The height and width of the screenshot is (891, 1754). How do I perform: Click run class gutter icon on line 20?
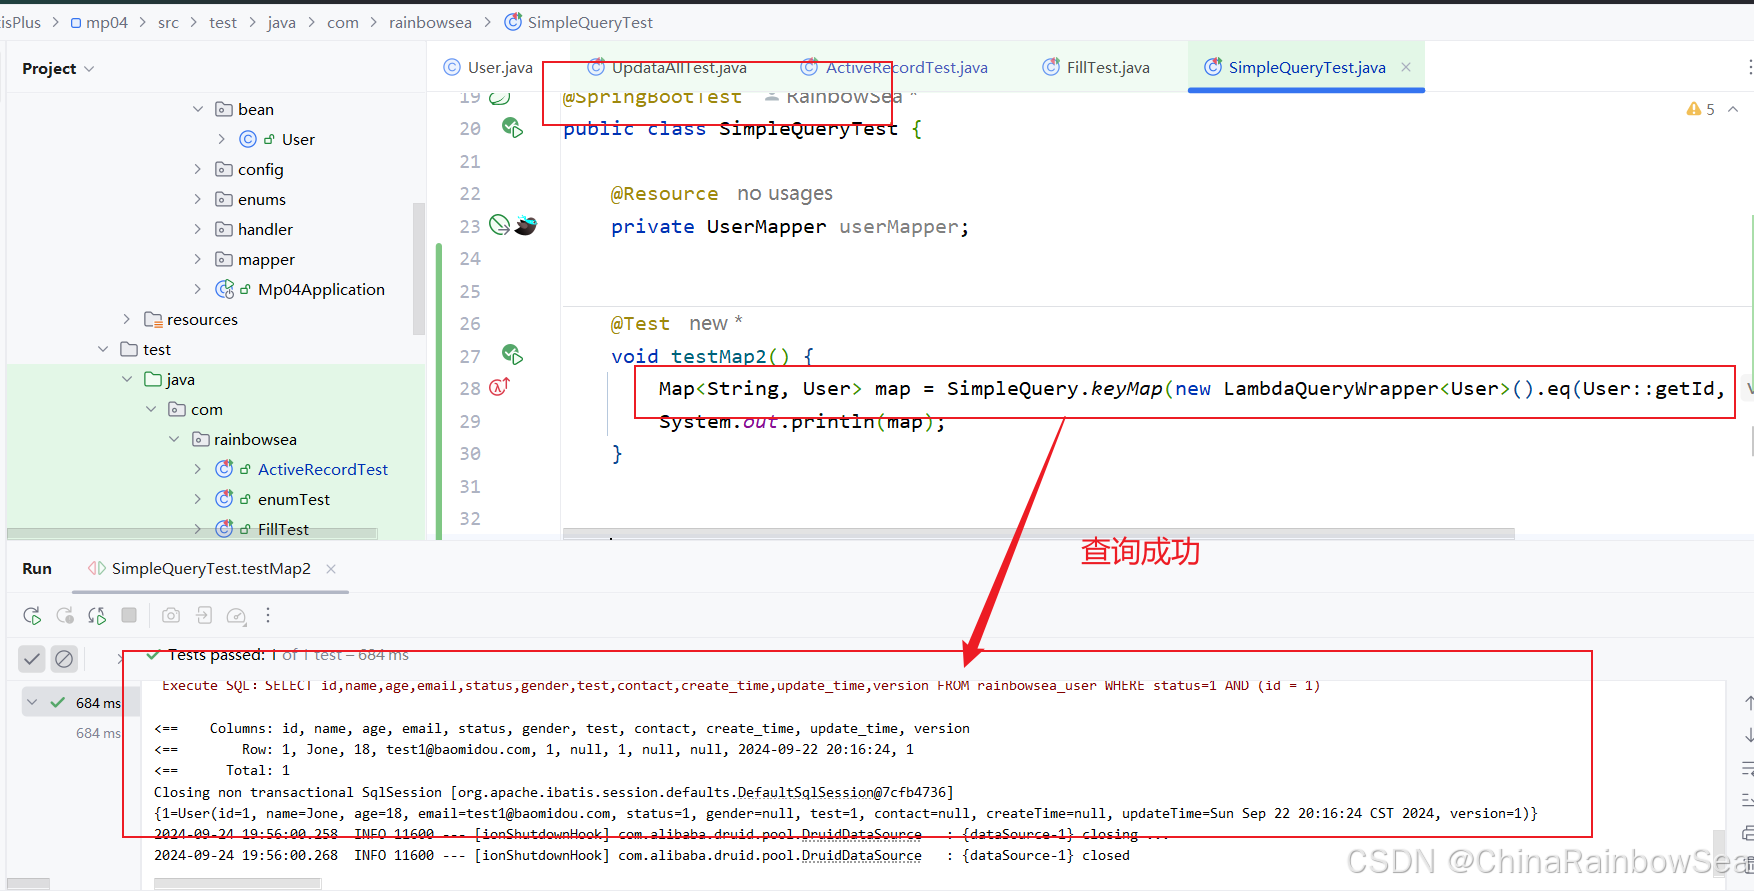click(x=512, y=128)
